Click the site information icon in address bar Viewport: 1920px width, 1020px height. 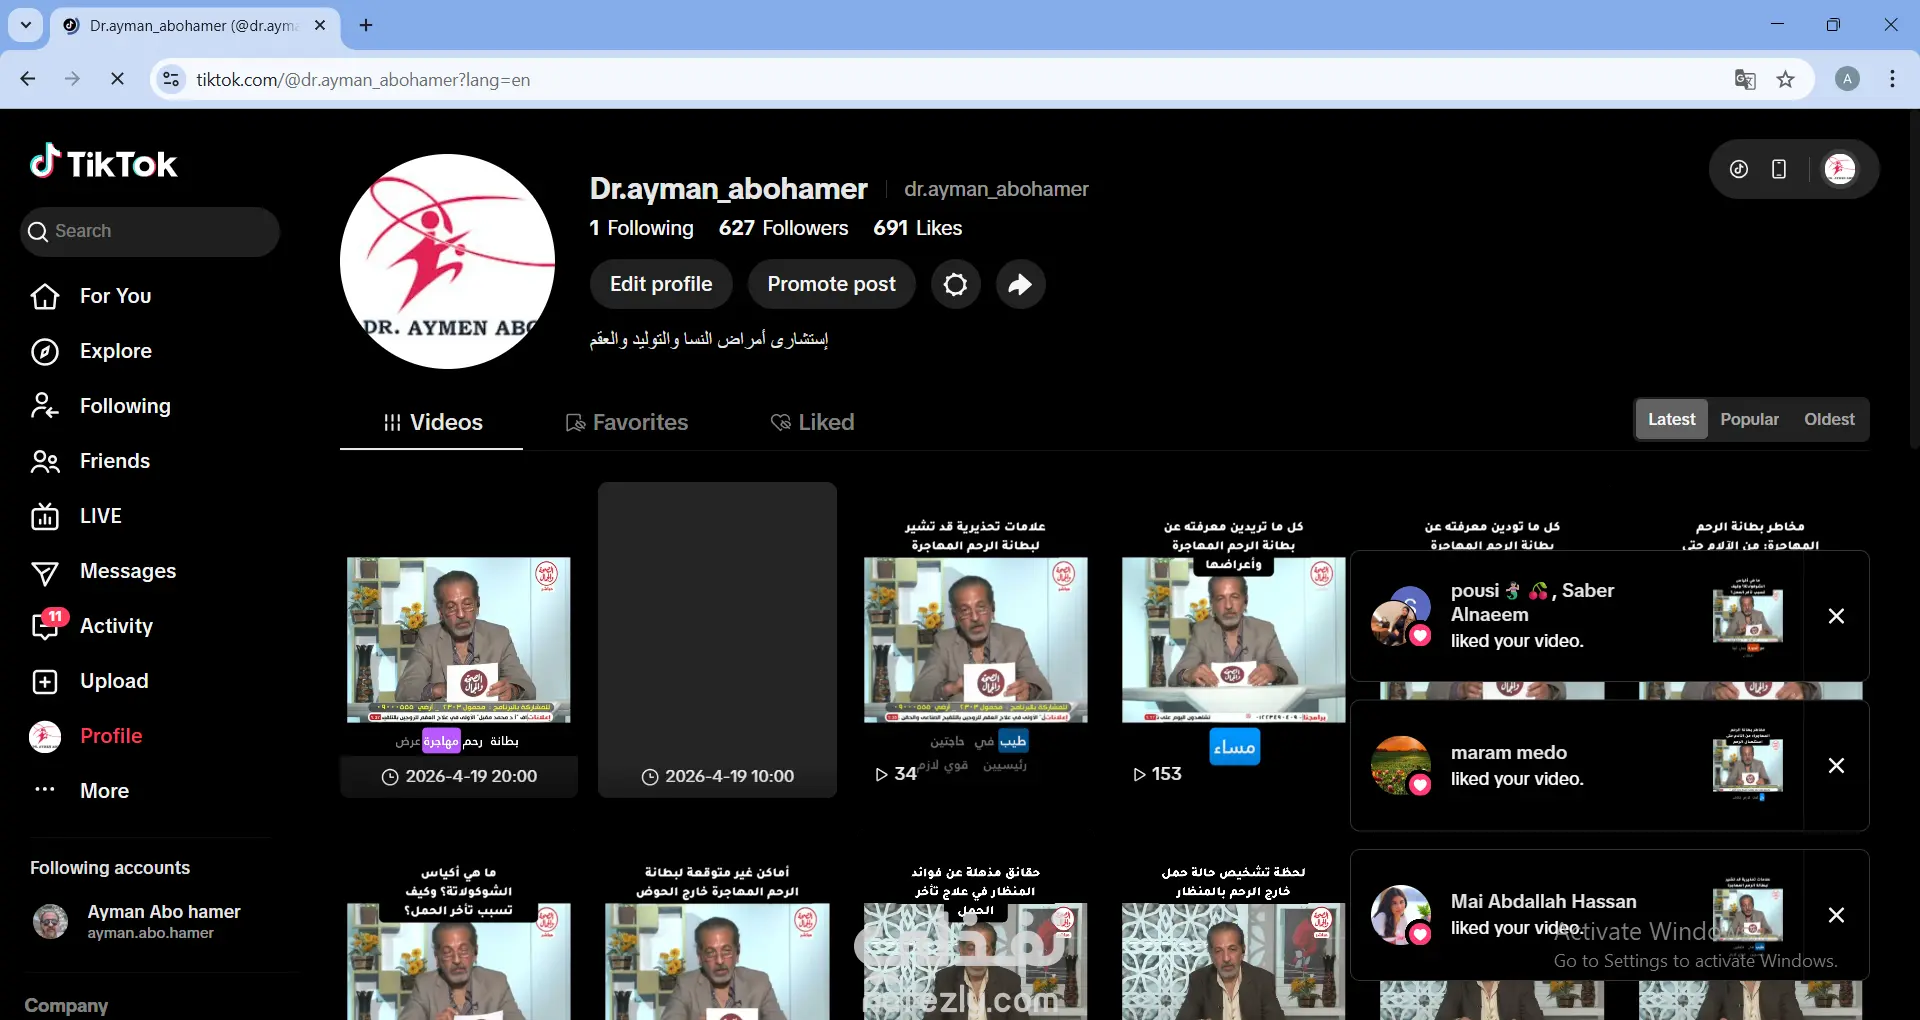(x=172, y=79)
